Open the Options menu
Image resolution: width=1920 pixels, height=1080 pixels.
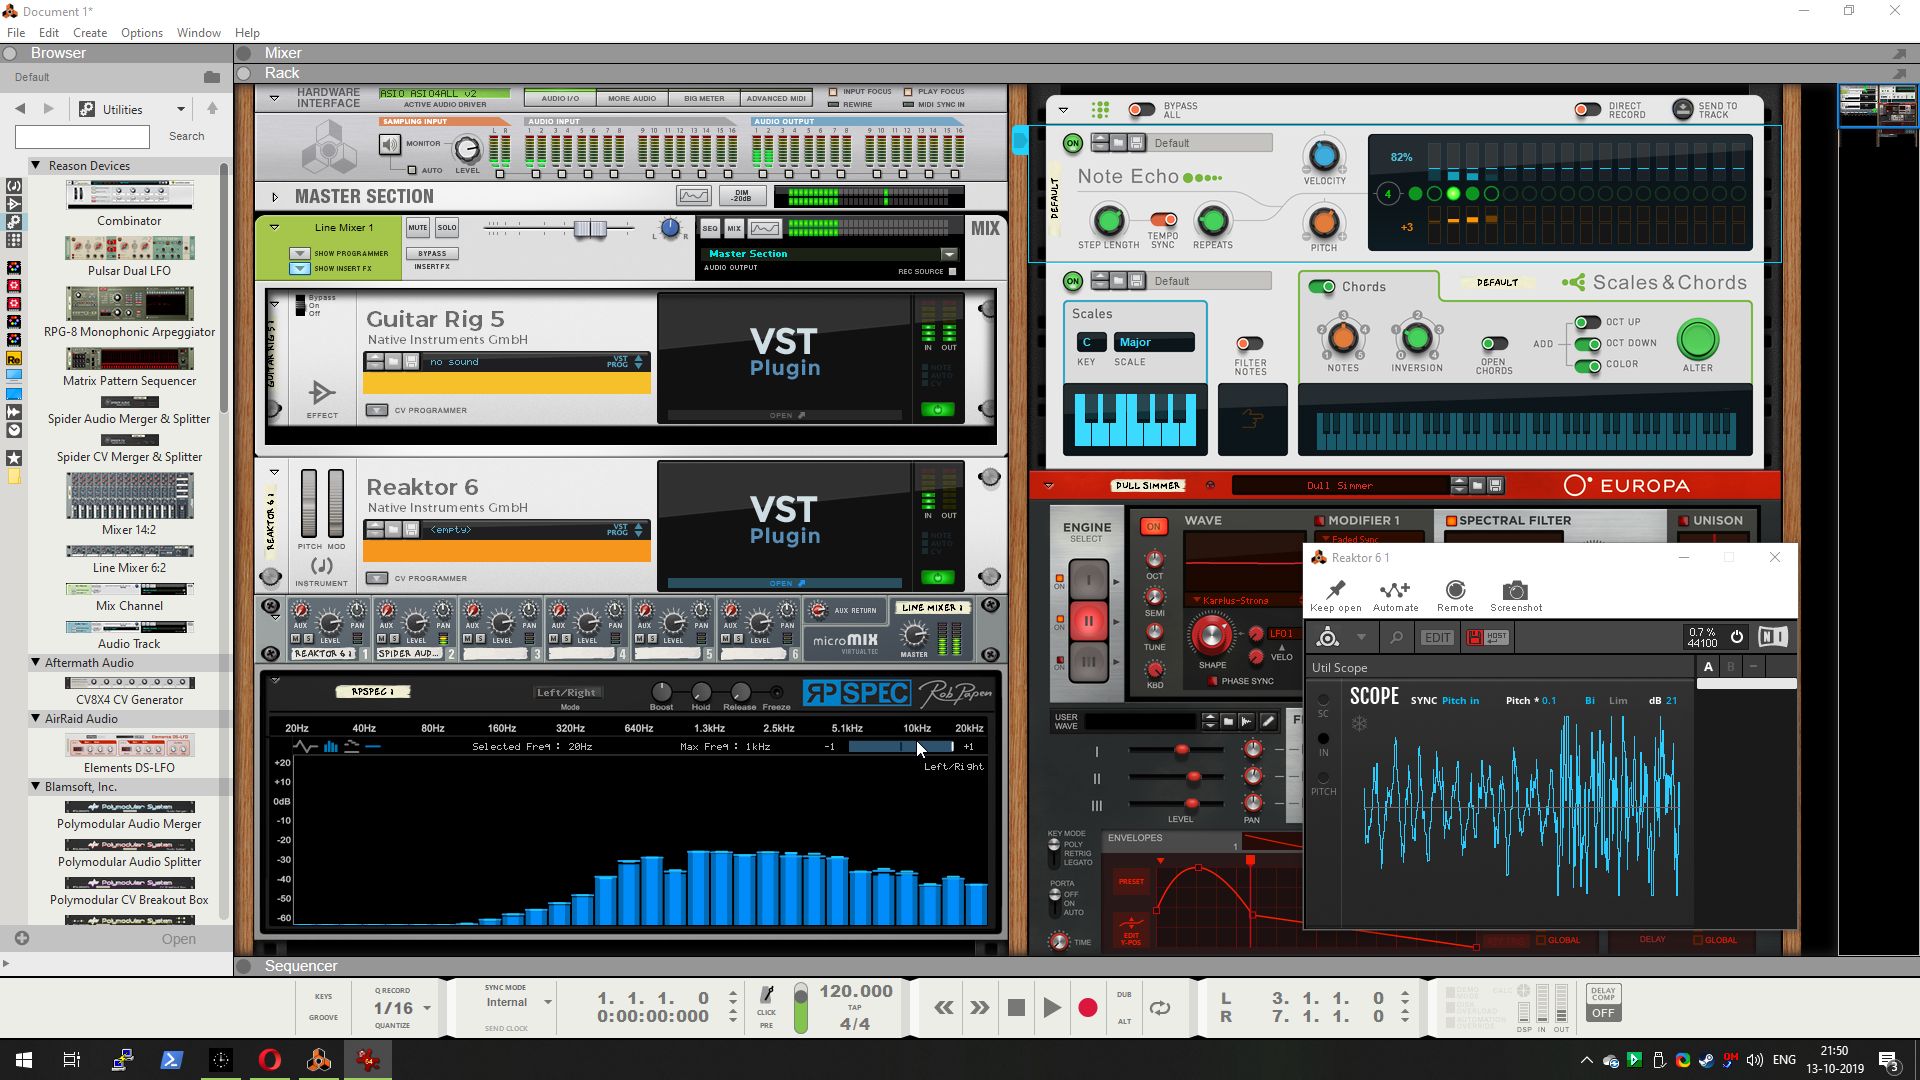(142, 32)
